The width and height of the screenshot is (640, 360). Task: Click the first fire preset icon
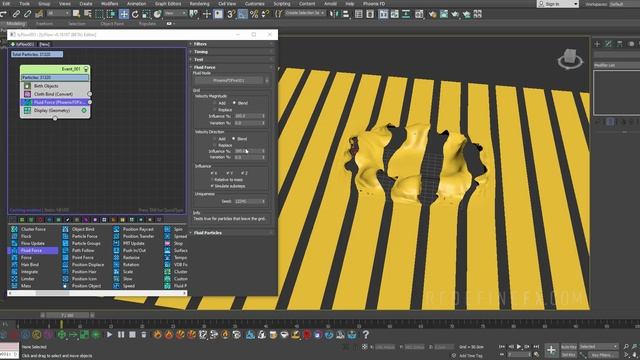click(x=157, y=335)
